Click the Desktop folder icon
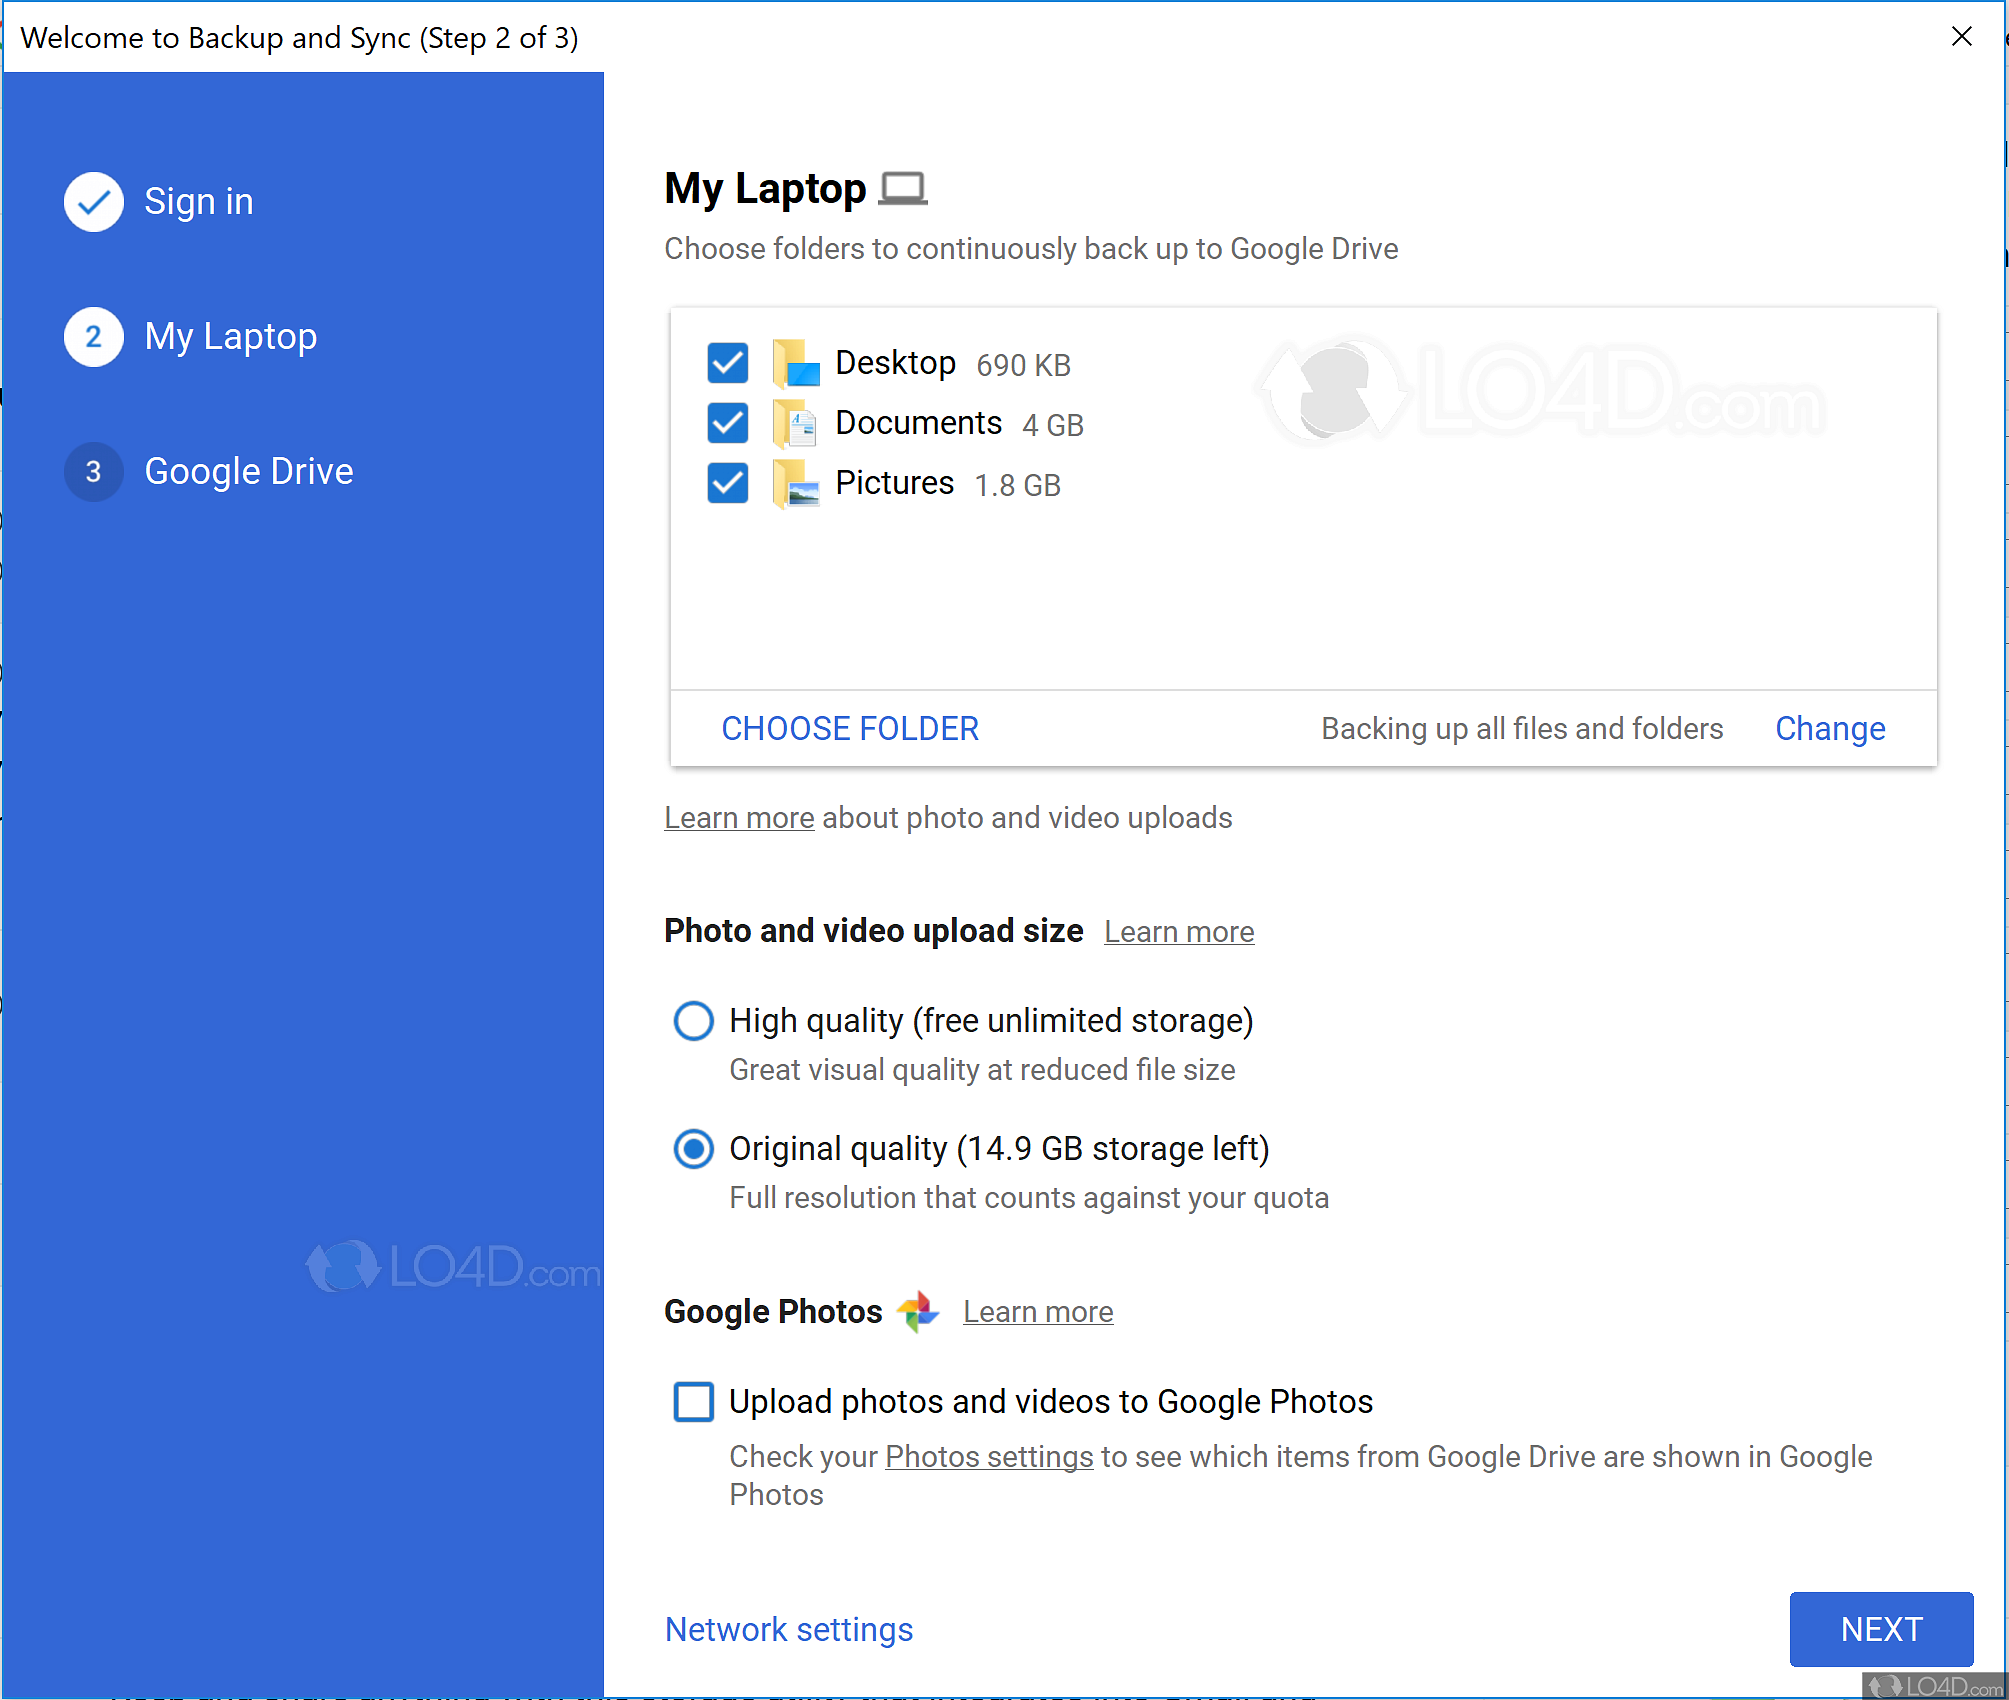The height and width of the screenshot is (1700, 2009). 795,363
